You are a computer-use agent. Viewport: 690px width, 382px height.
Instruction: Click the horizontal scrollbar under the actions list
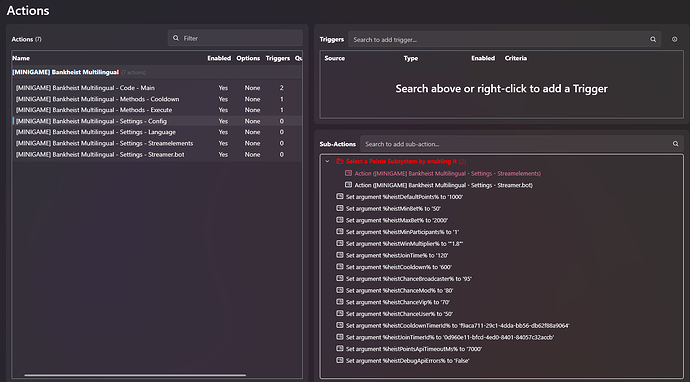[x=135, y=375]
